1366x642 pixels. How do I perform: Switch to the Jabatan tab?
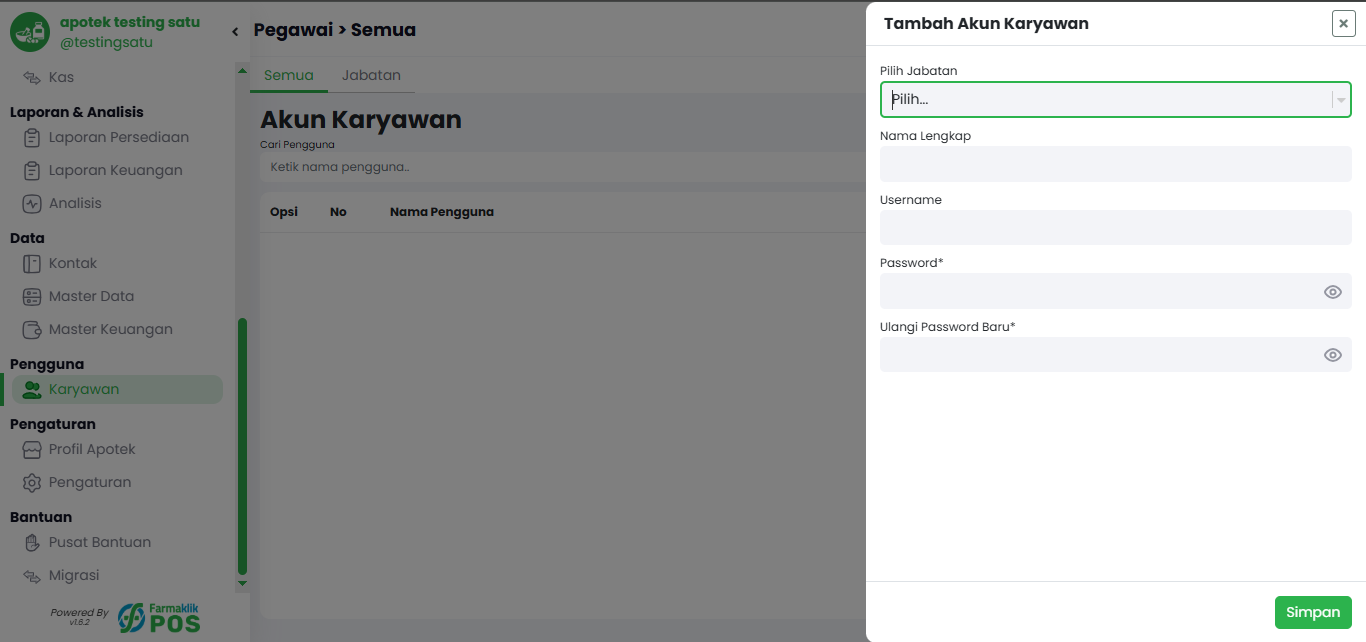coord(371,75)
